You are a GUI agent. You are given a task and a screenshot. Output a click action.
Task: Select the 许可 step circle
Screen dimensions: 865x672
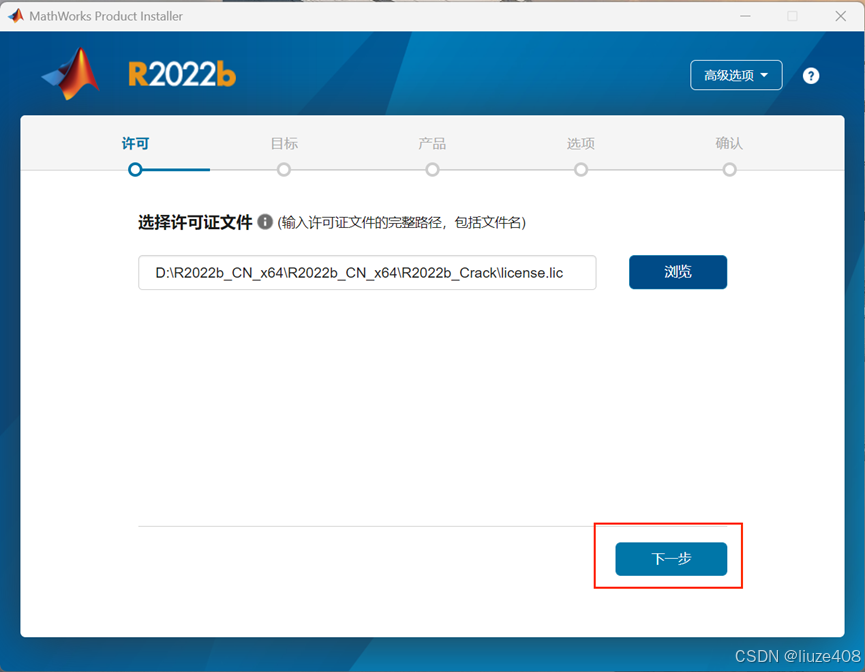[x=135, y=170]
